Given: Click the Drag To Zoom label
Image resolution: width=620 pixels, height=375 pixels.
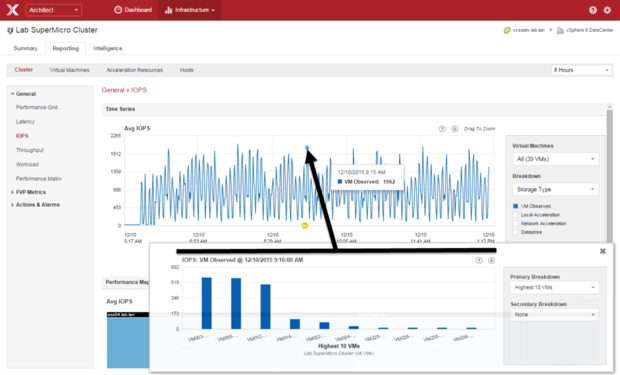Looking at the screenshot, I should click(479, 129).
